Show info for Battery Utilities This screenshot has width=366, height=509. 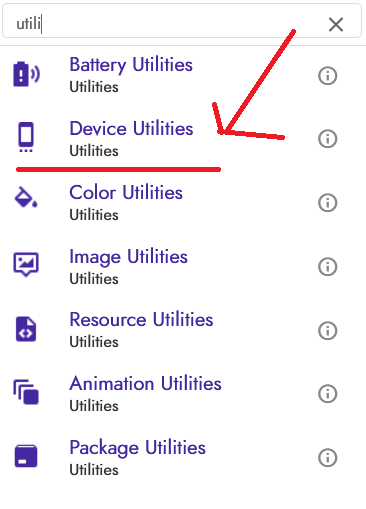pyautogui.click(x=328, y=76)
